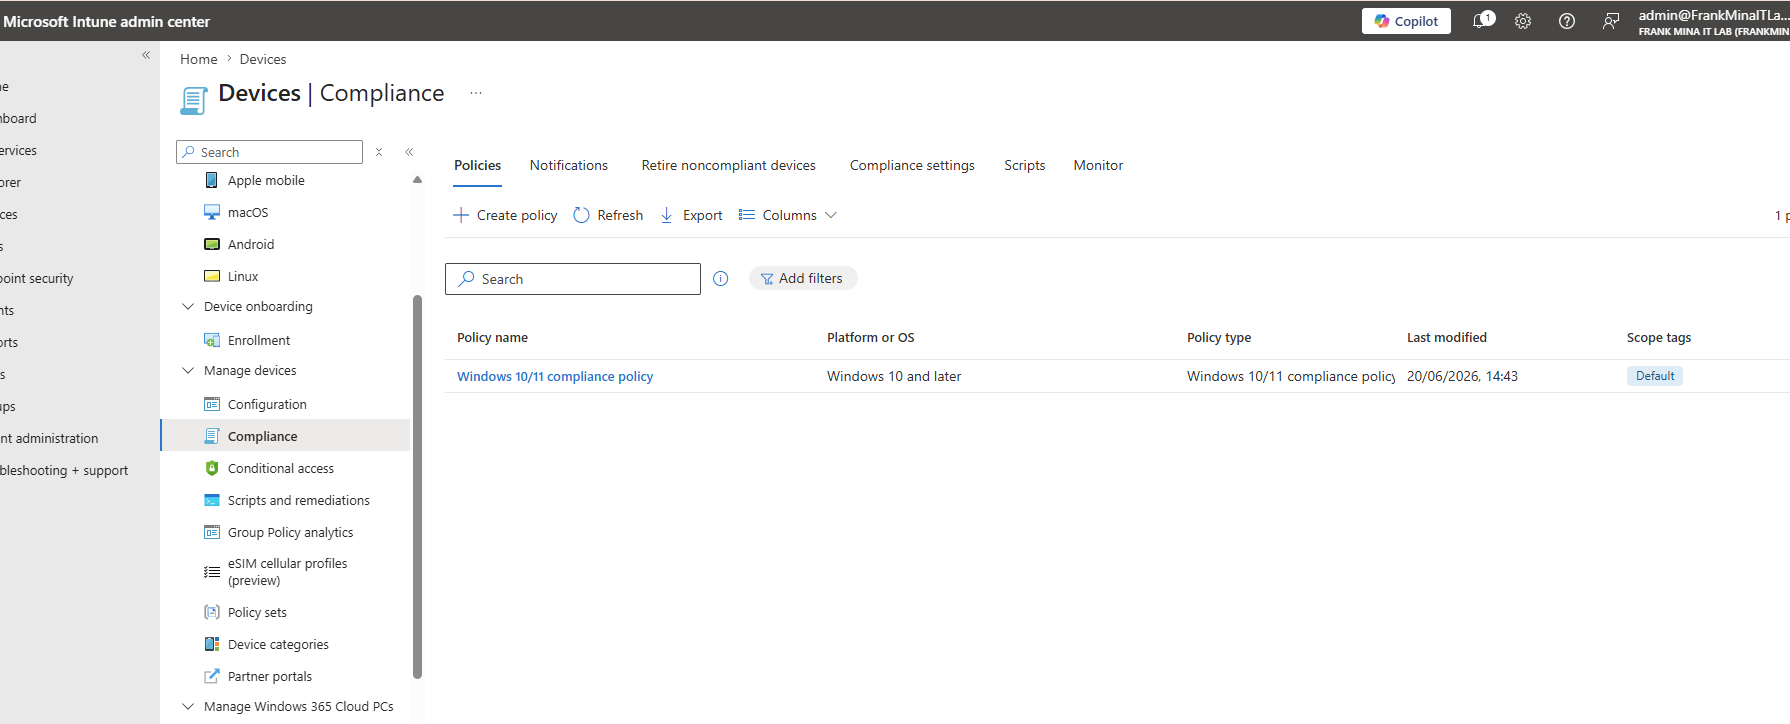1790x724 pixels.
Task: Click the search info icon
Action: click(x=721, y=279)
